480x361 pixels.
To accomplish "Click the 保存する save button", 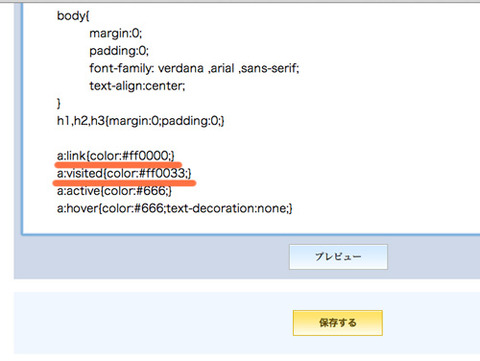I will [x=338, y=323].
